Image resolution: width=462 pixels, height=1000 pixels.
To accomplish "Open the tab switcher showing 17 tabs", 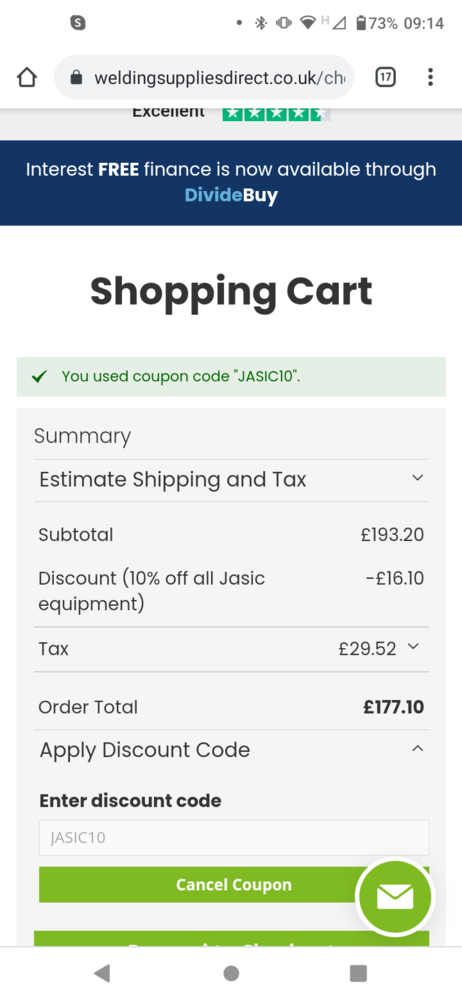I will click(385, 78).
